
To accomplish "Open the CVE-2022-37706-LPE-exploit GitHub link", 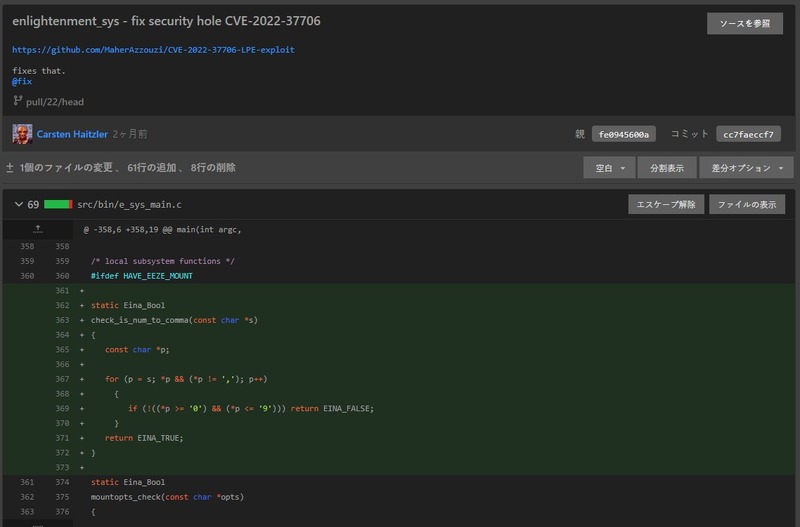I will [x=153, y=50].
